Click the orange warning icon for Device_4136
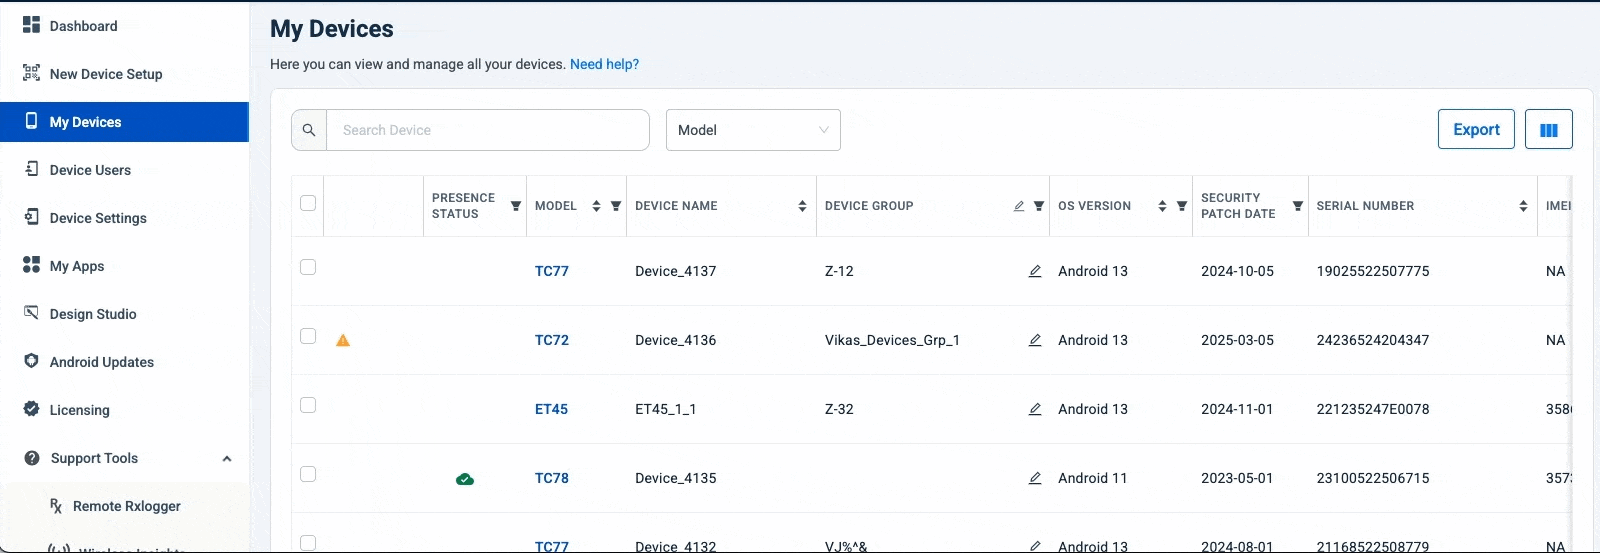The width and height of the screenshot is (1600, 553). (343, 340)
